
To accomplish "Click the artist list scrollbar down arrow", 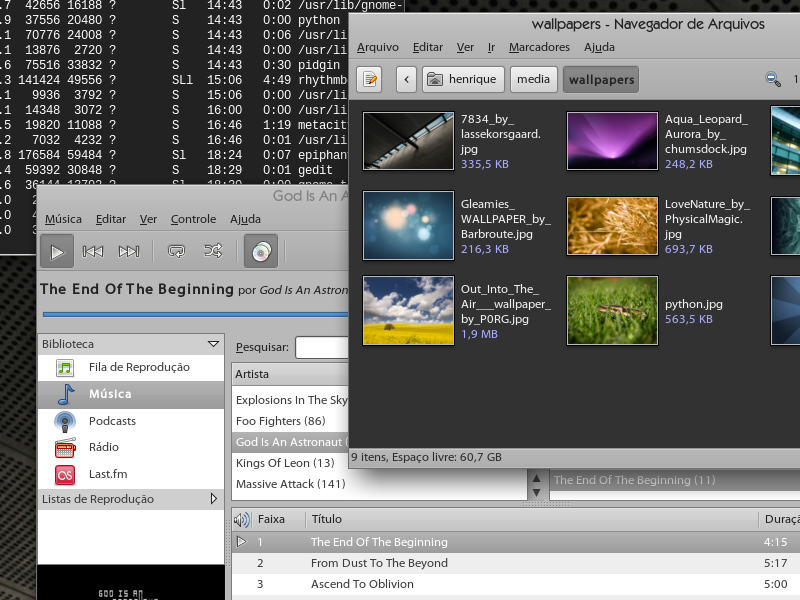I will click(536, 492).
